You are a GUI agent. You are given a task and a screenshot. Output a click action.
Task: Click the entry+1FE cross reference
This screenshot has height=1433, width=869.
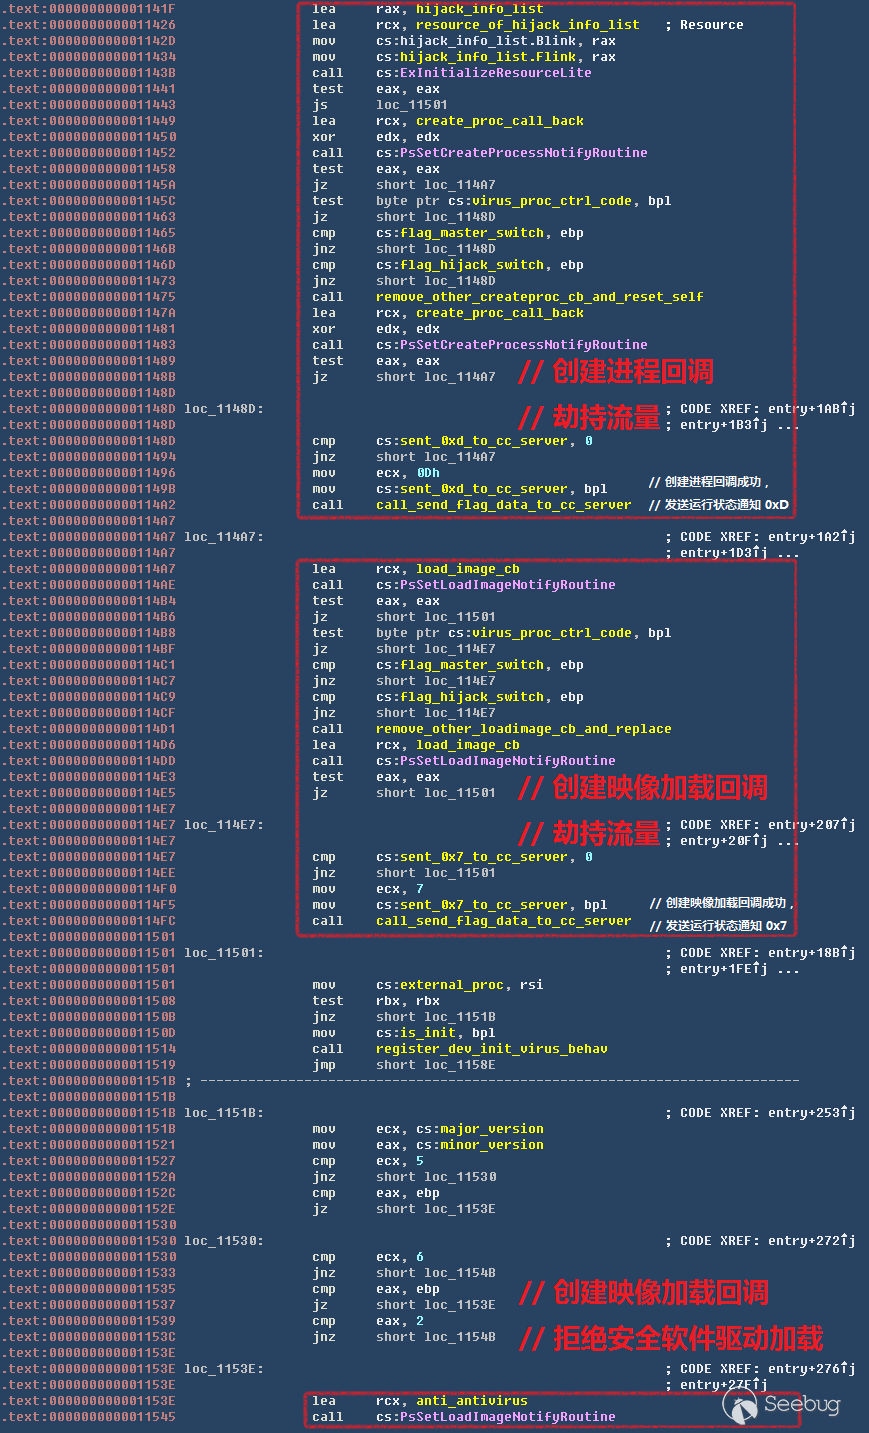tap(724, 969)
